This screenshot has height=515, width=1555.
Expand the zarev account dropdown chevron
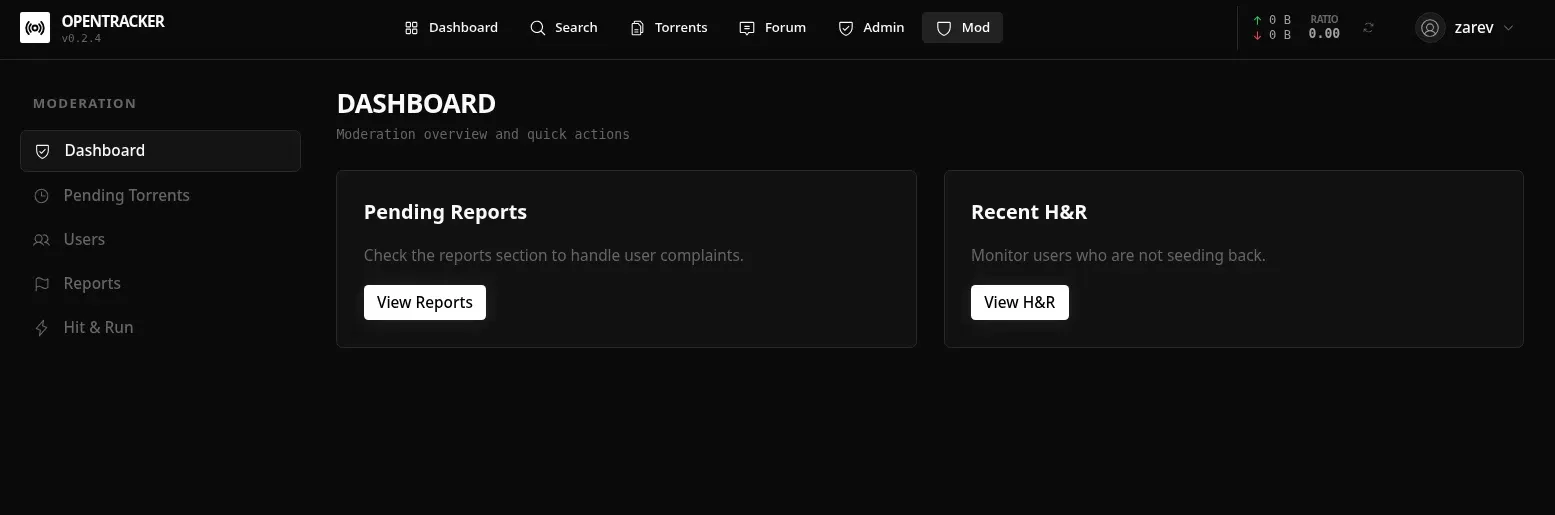(x=1509, y=28)
